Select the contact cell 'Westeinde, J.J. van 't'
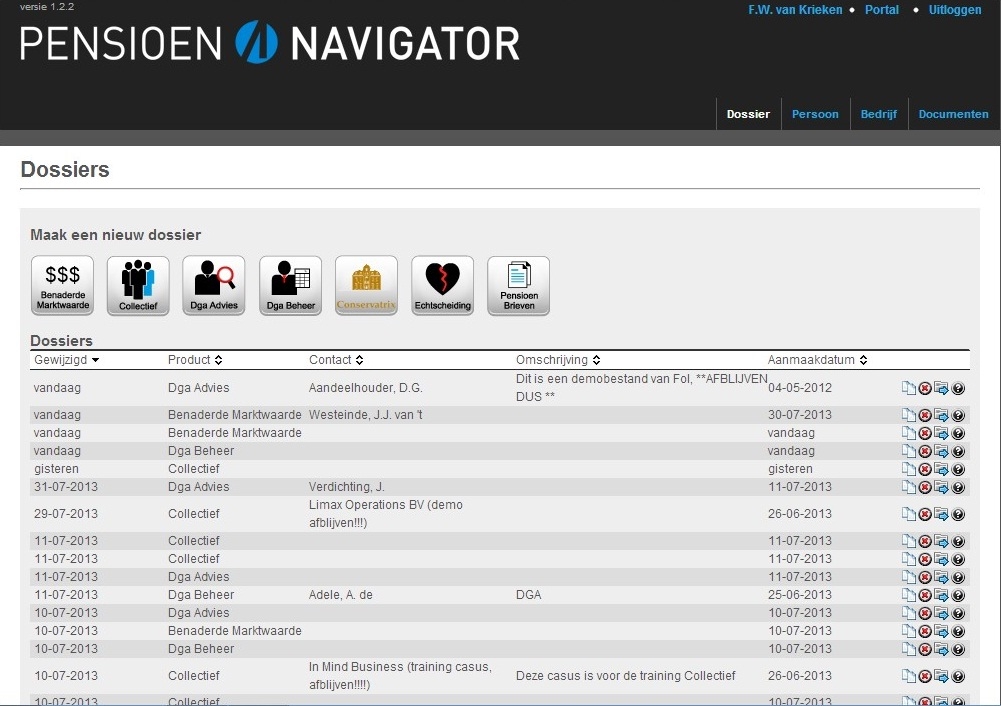The width and height of the screenshot is (1001, 706). 366,415
